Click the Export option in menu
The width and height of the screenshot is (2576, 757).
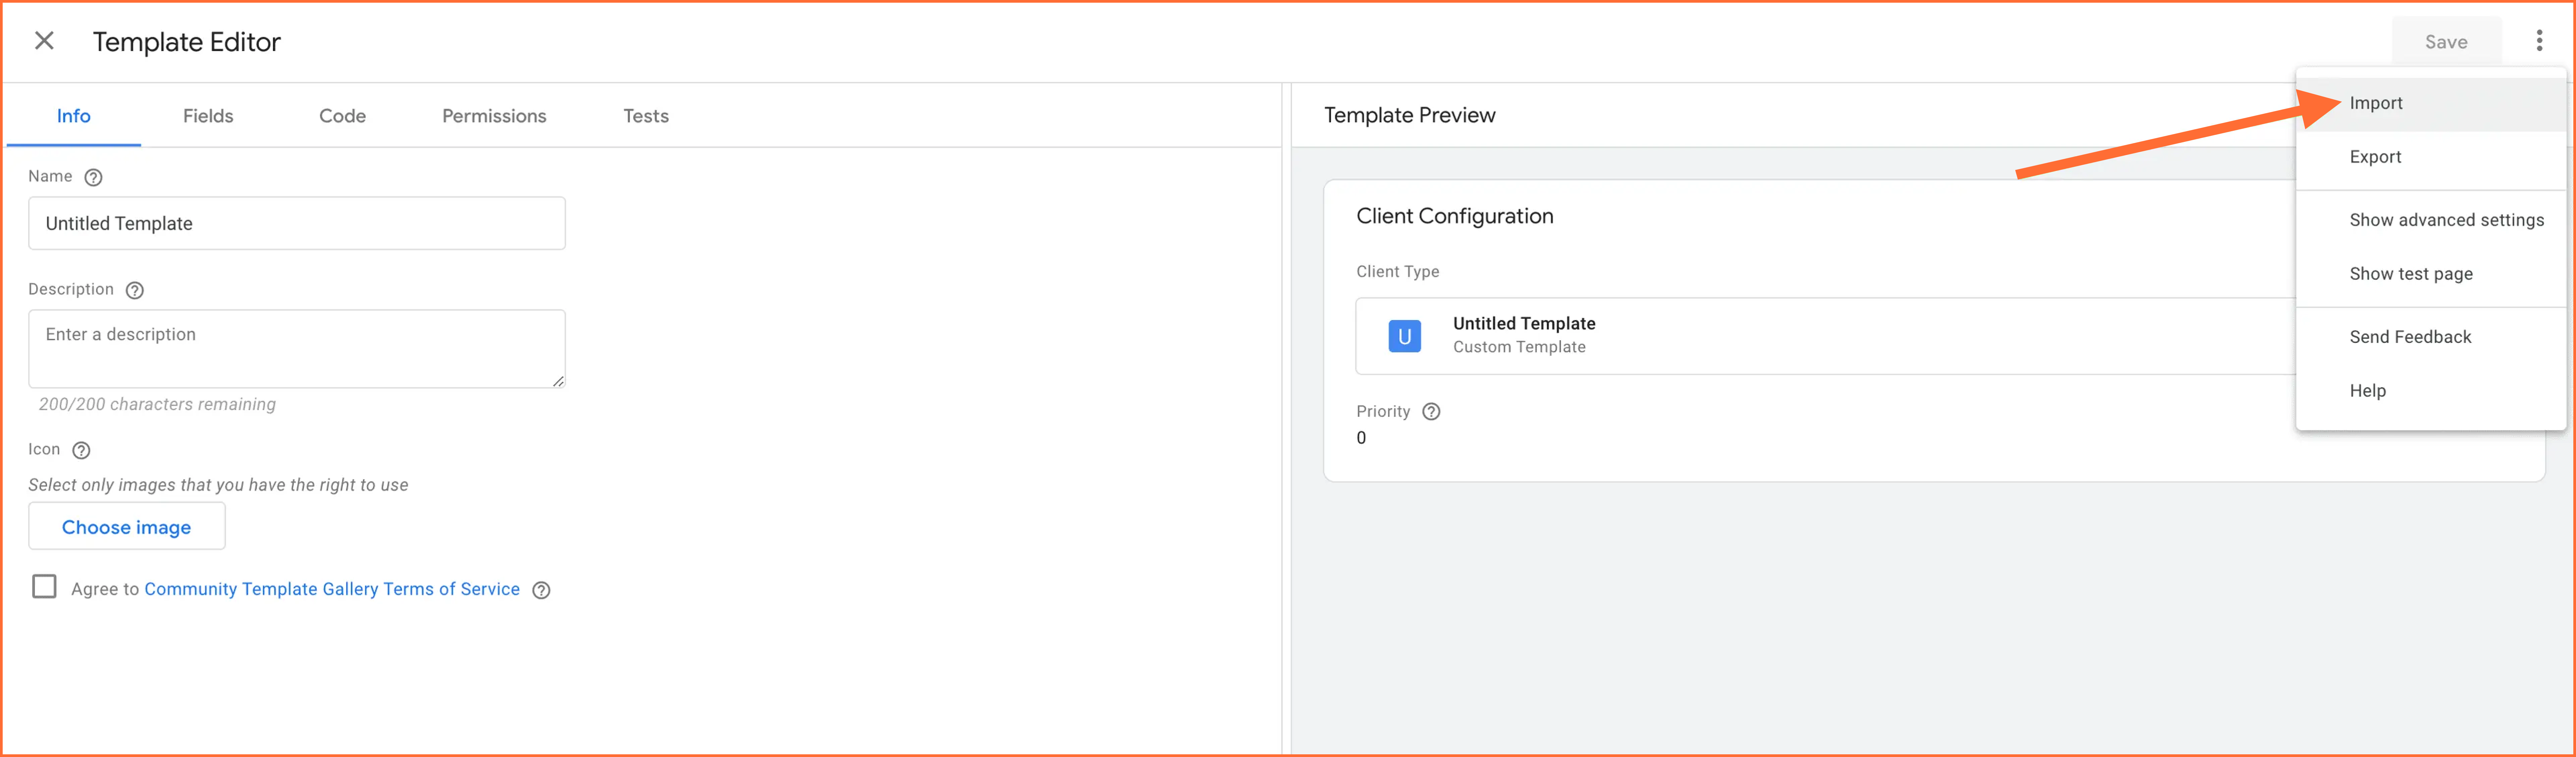point(2372,156)
